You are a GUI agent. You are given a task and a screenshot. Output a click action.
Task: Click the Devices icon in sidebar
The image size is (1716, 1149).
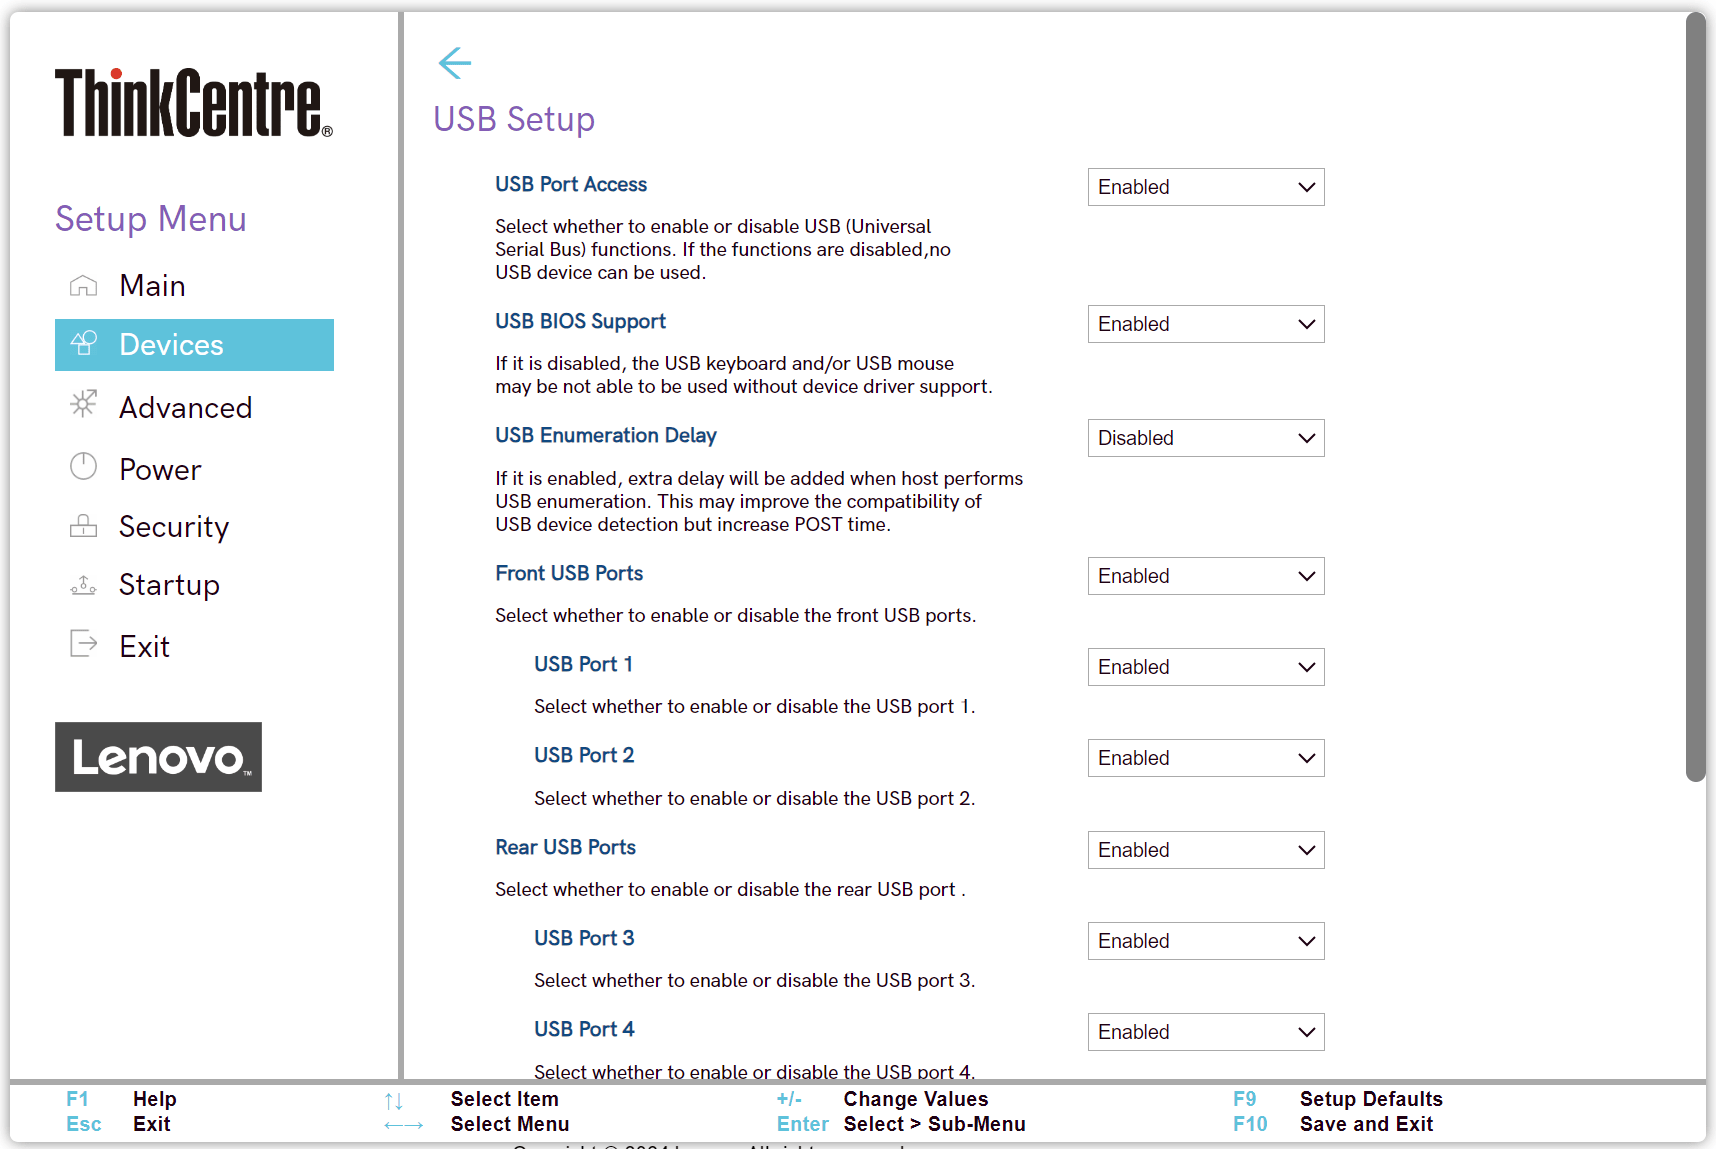(x=84, y=344)
